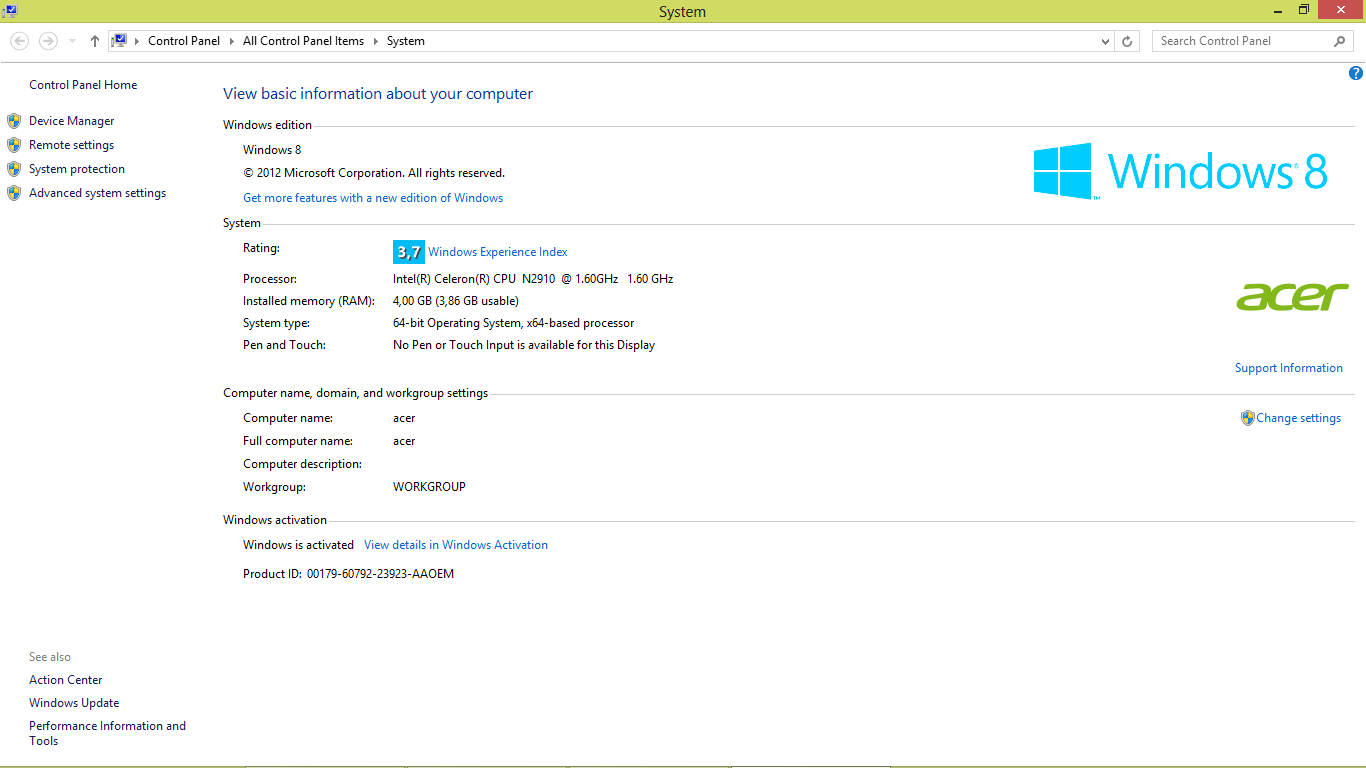Click Change settings for computer name

pyautogui.click(x=1298, y=418)
